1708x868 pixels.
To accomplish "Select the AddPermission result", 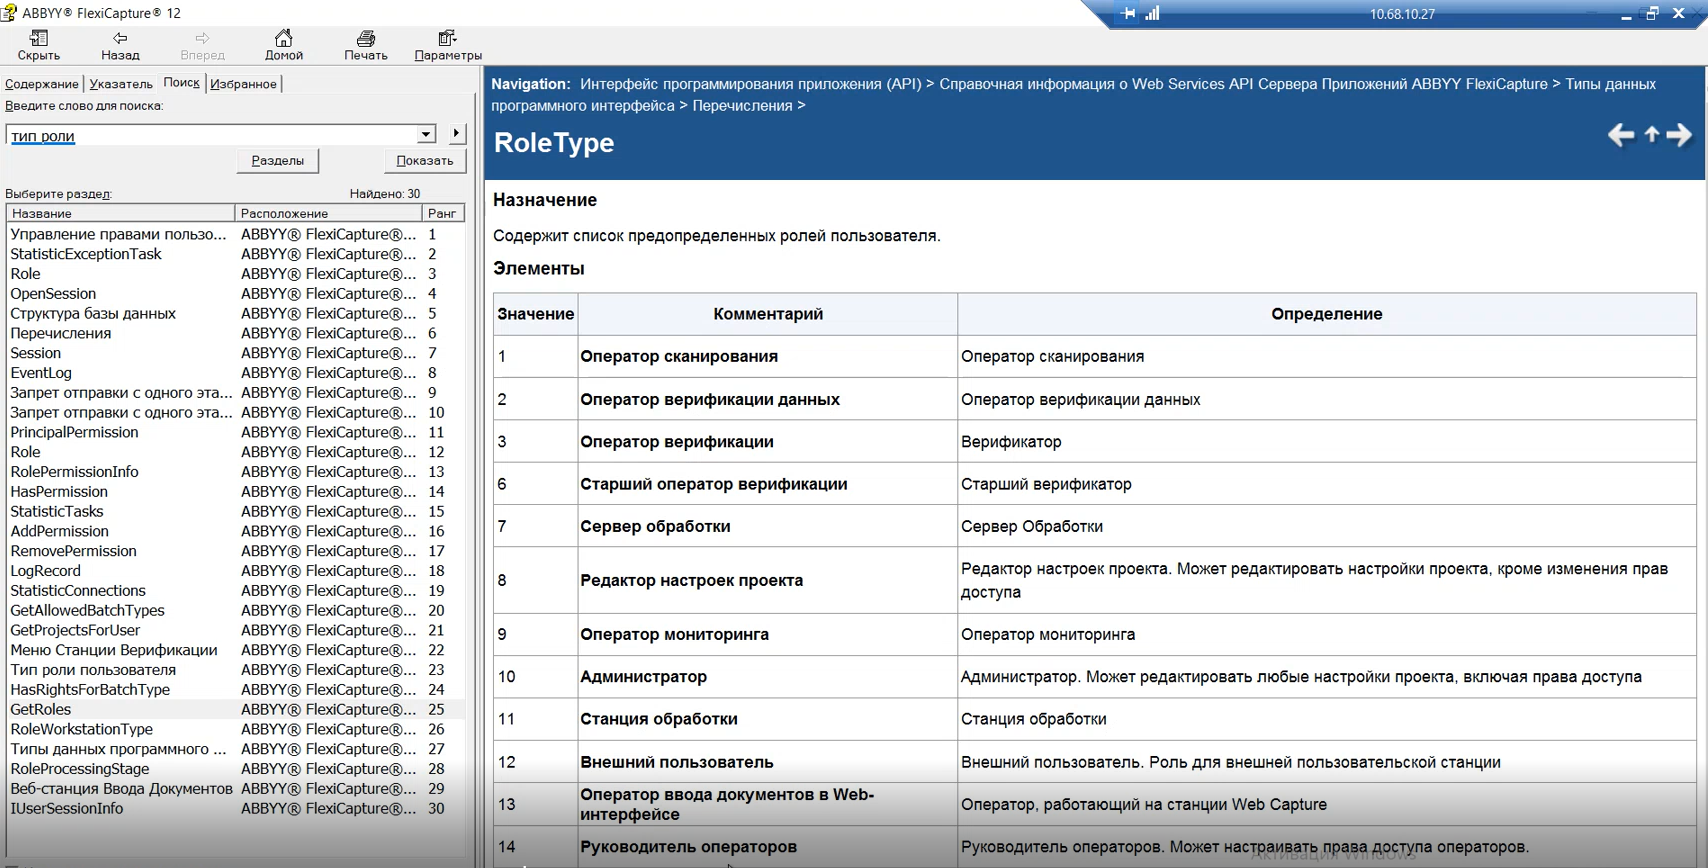I will click(x=59, y=531).
